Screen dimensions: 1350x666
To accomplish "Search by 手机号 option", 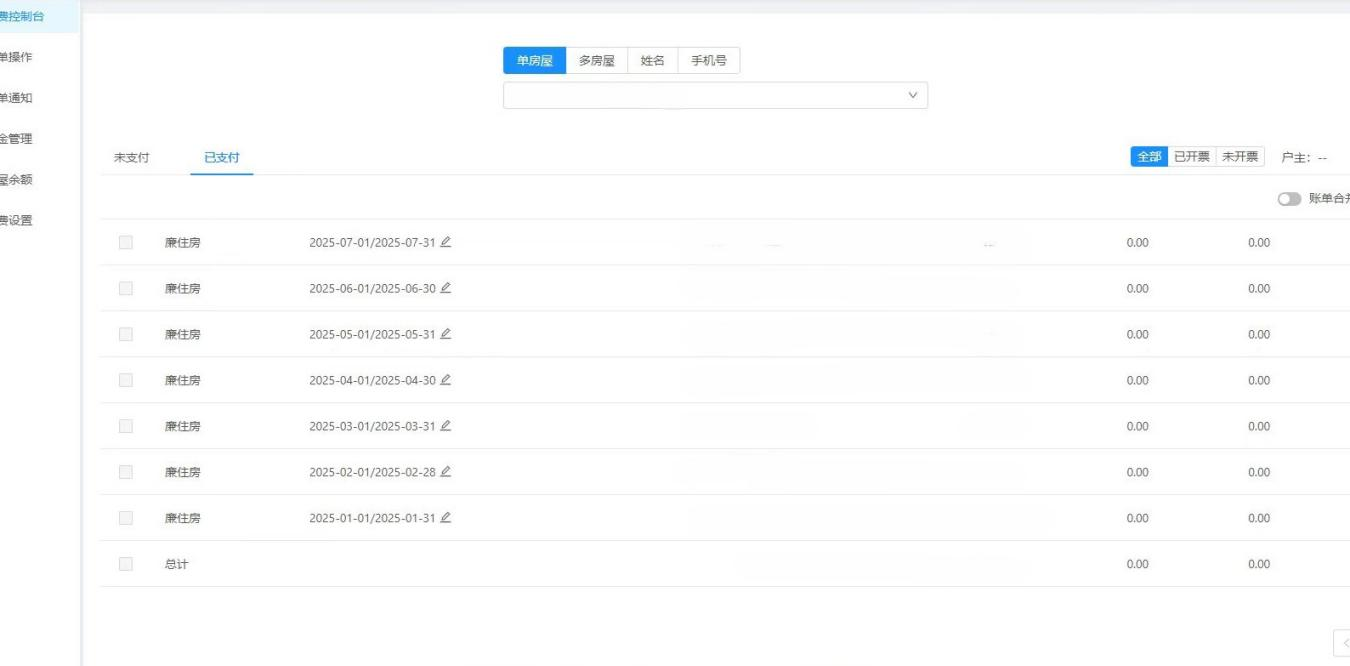I will click(x=709, y=61).
